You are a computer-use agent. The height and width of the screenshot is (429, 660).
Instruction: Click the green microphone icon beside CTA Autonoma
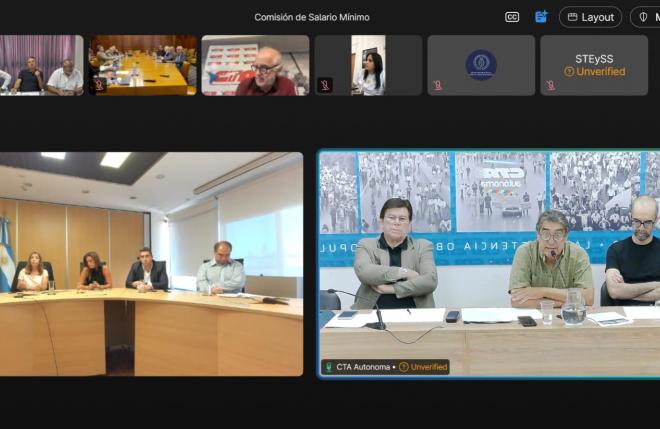click(328, 367)
